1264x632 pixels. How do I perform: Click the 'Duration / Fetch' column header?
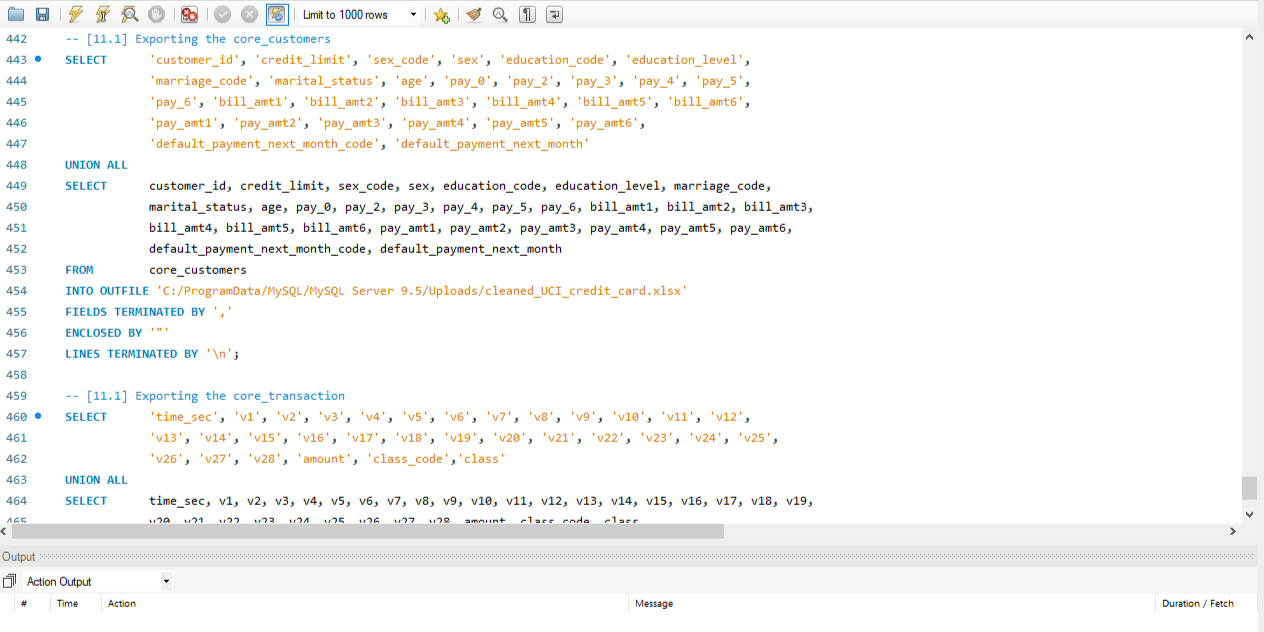[x=1198, y=604]
